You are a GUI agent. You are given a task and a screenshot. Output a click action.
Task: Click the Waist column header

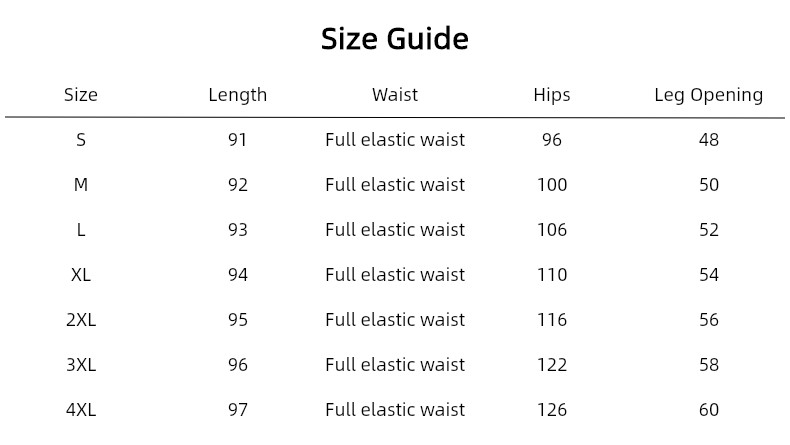395,95
